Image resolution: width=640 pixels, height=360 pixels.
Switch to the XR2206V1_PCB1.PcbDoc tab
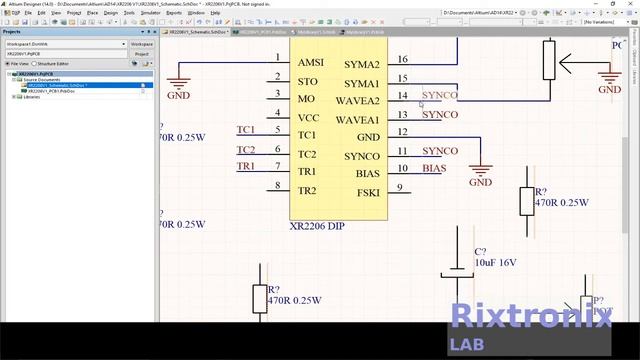(261, 32)
